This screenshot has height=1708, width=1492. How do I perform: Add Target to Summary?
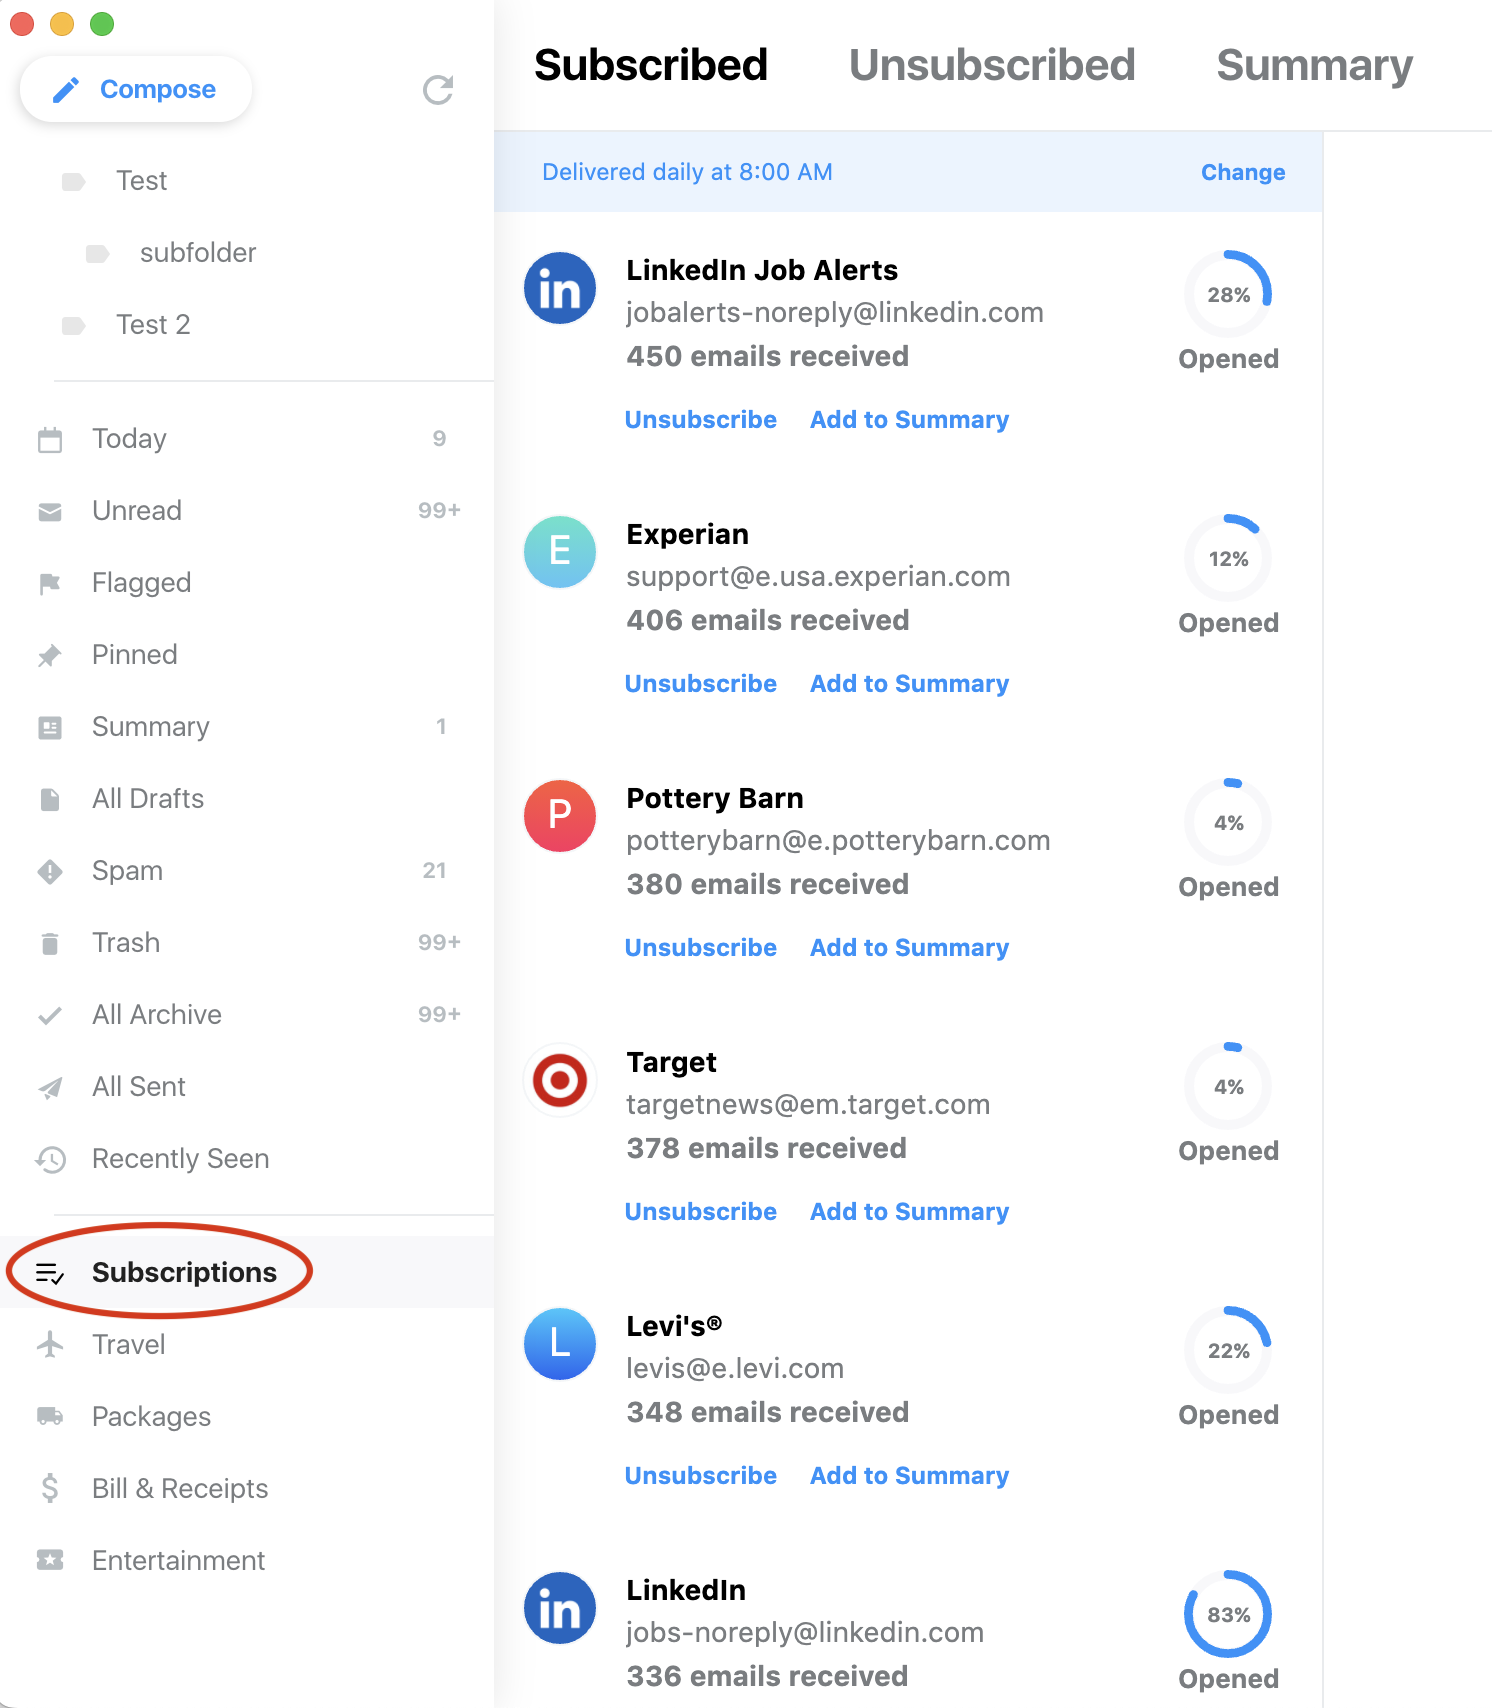point(909,1212)
